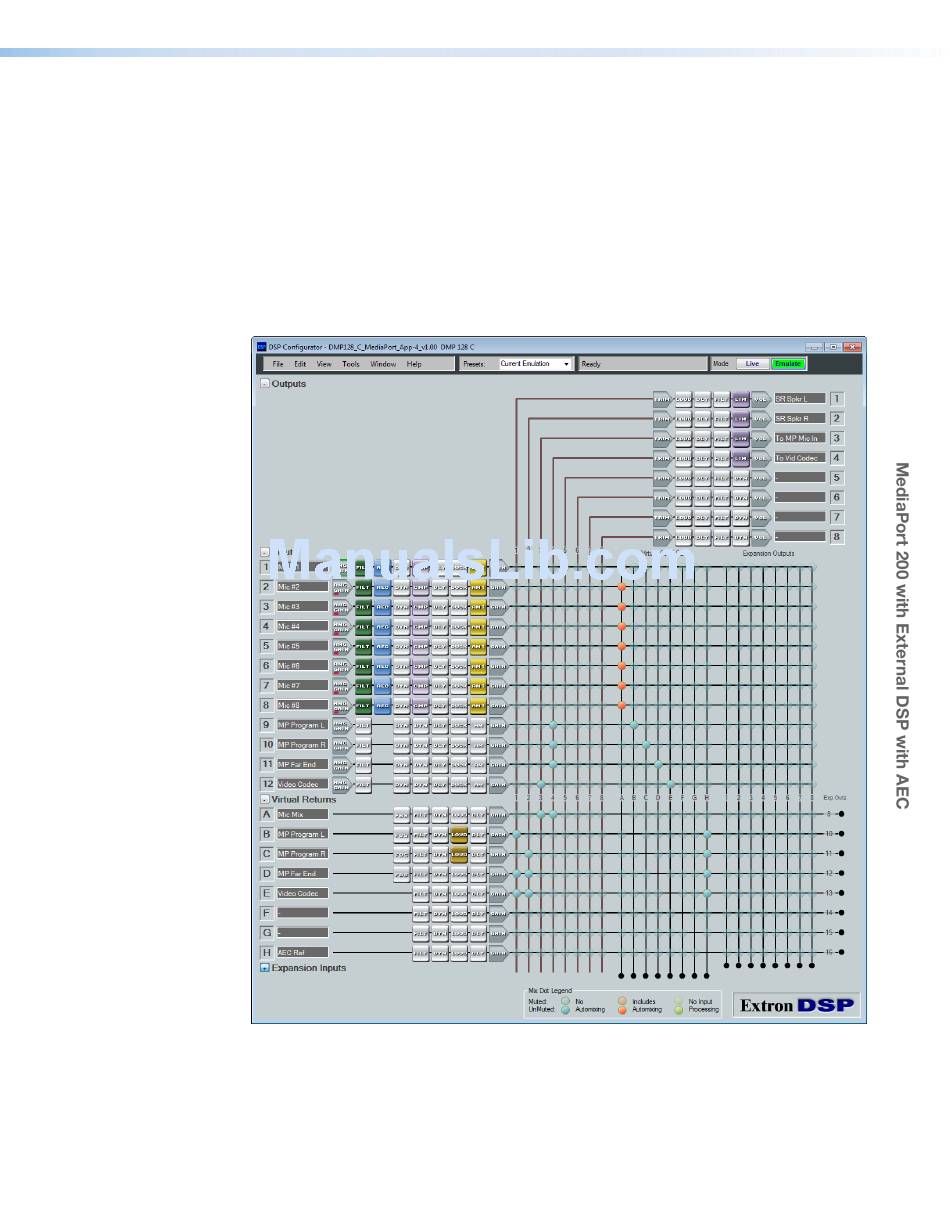Open the Help menu
The width and height of the screenshot is (950, 1229).
coord(414,364)
